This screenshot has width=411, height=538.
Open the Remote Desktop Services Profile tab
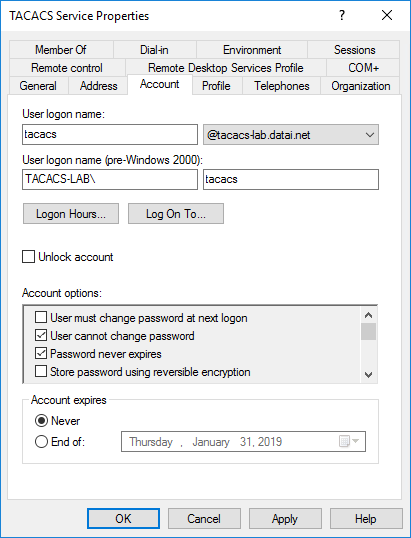(x=226, y=68)
